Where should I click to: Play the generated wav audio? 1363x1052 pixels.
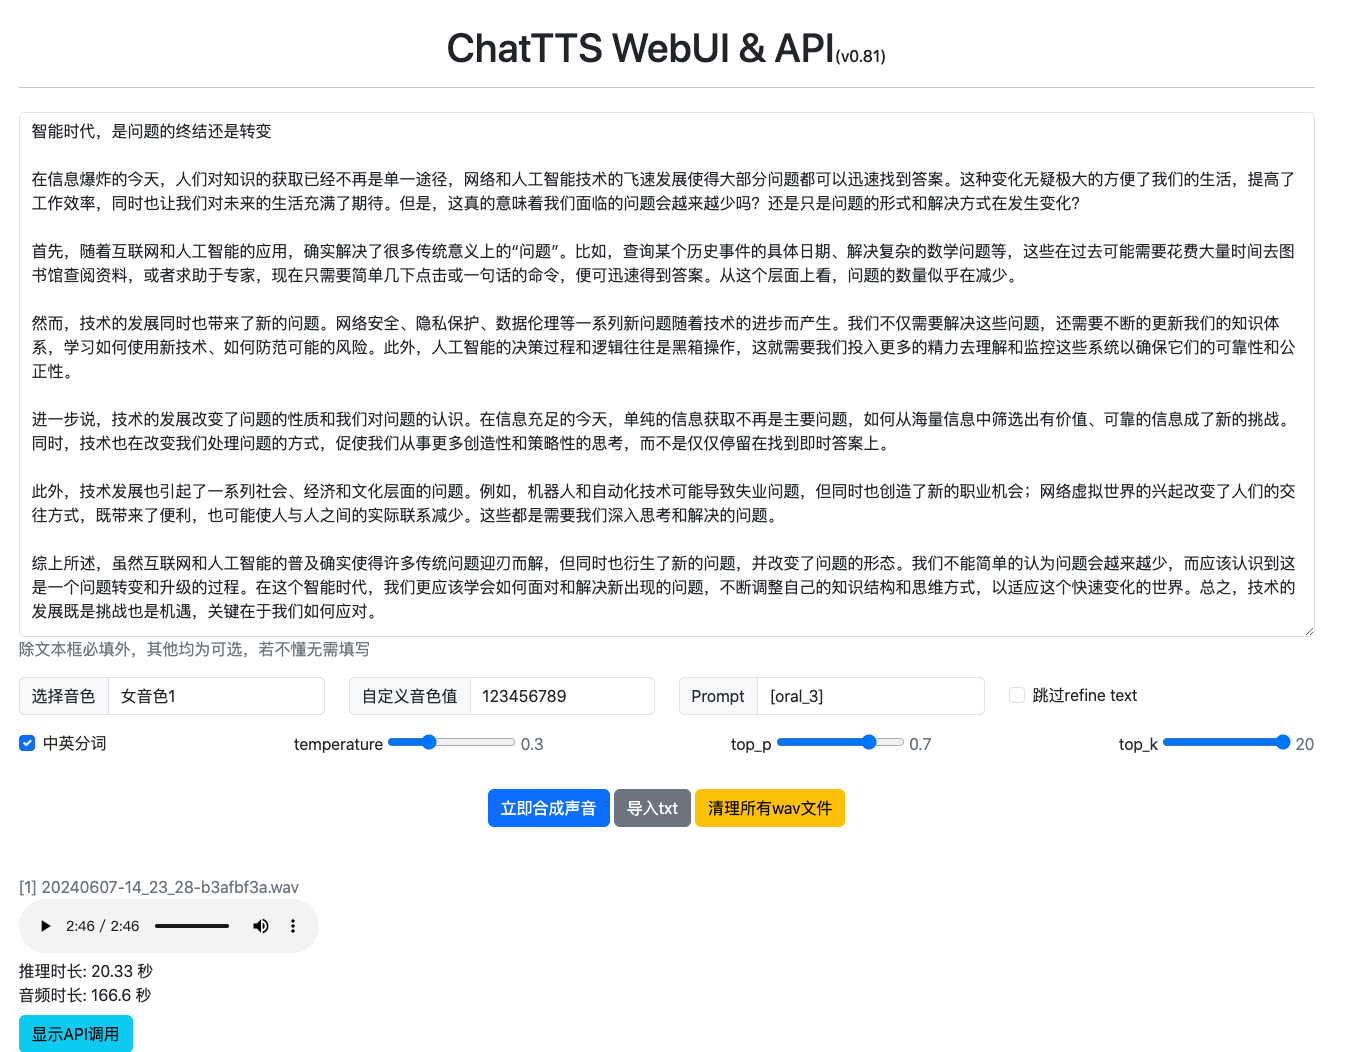pos(45,926)
